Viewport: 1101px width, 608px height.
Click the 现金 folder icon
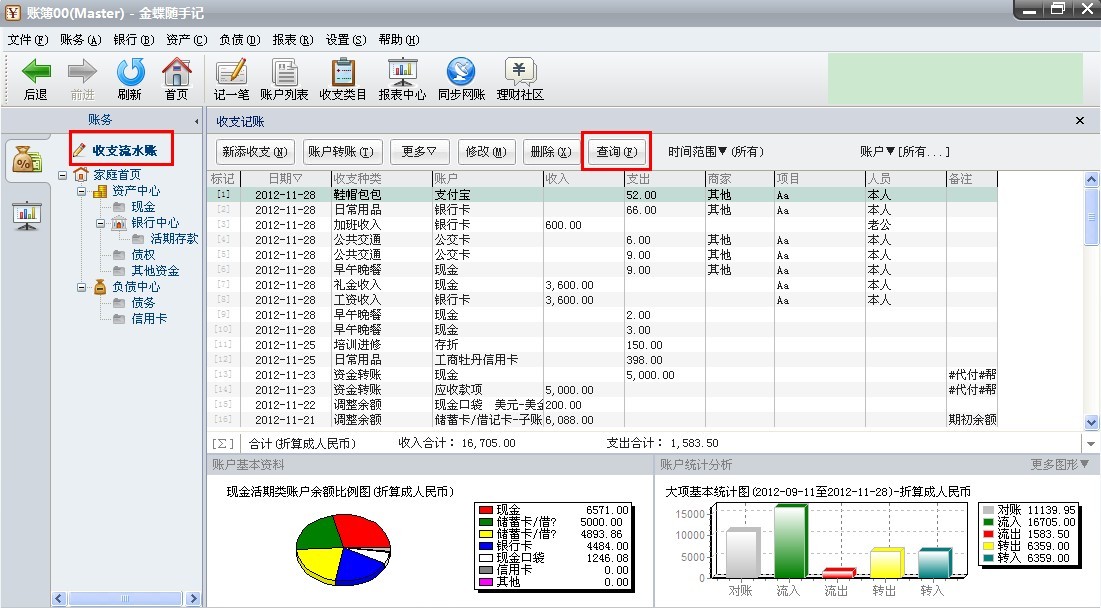click(x=119, y=206)
